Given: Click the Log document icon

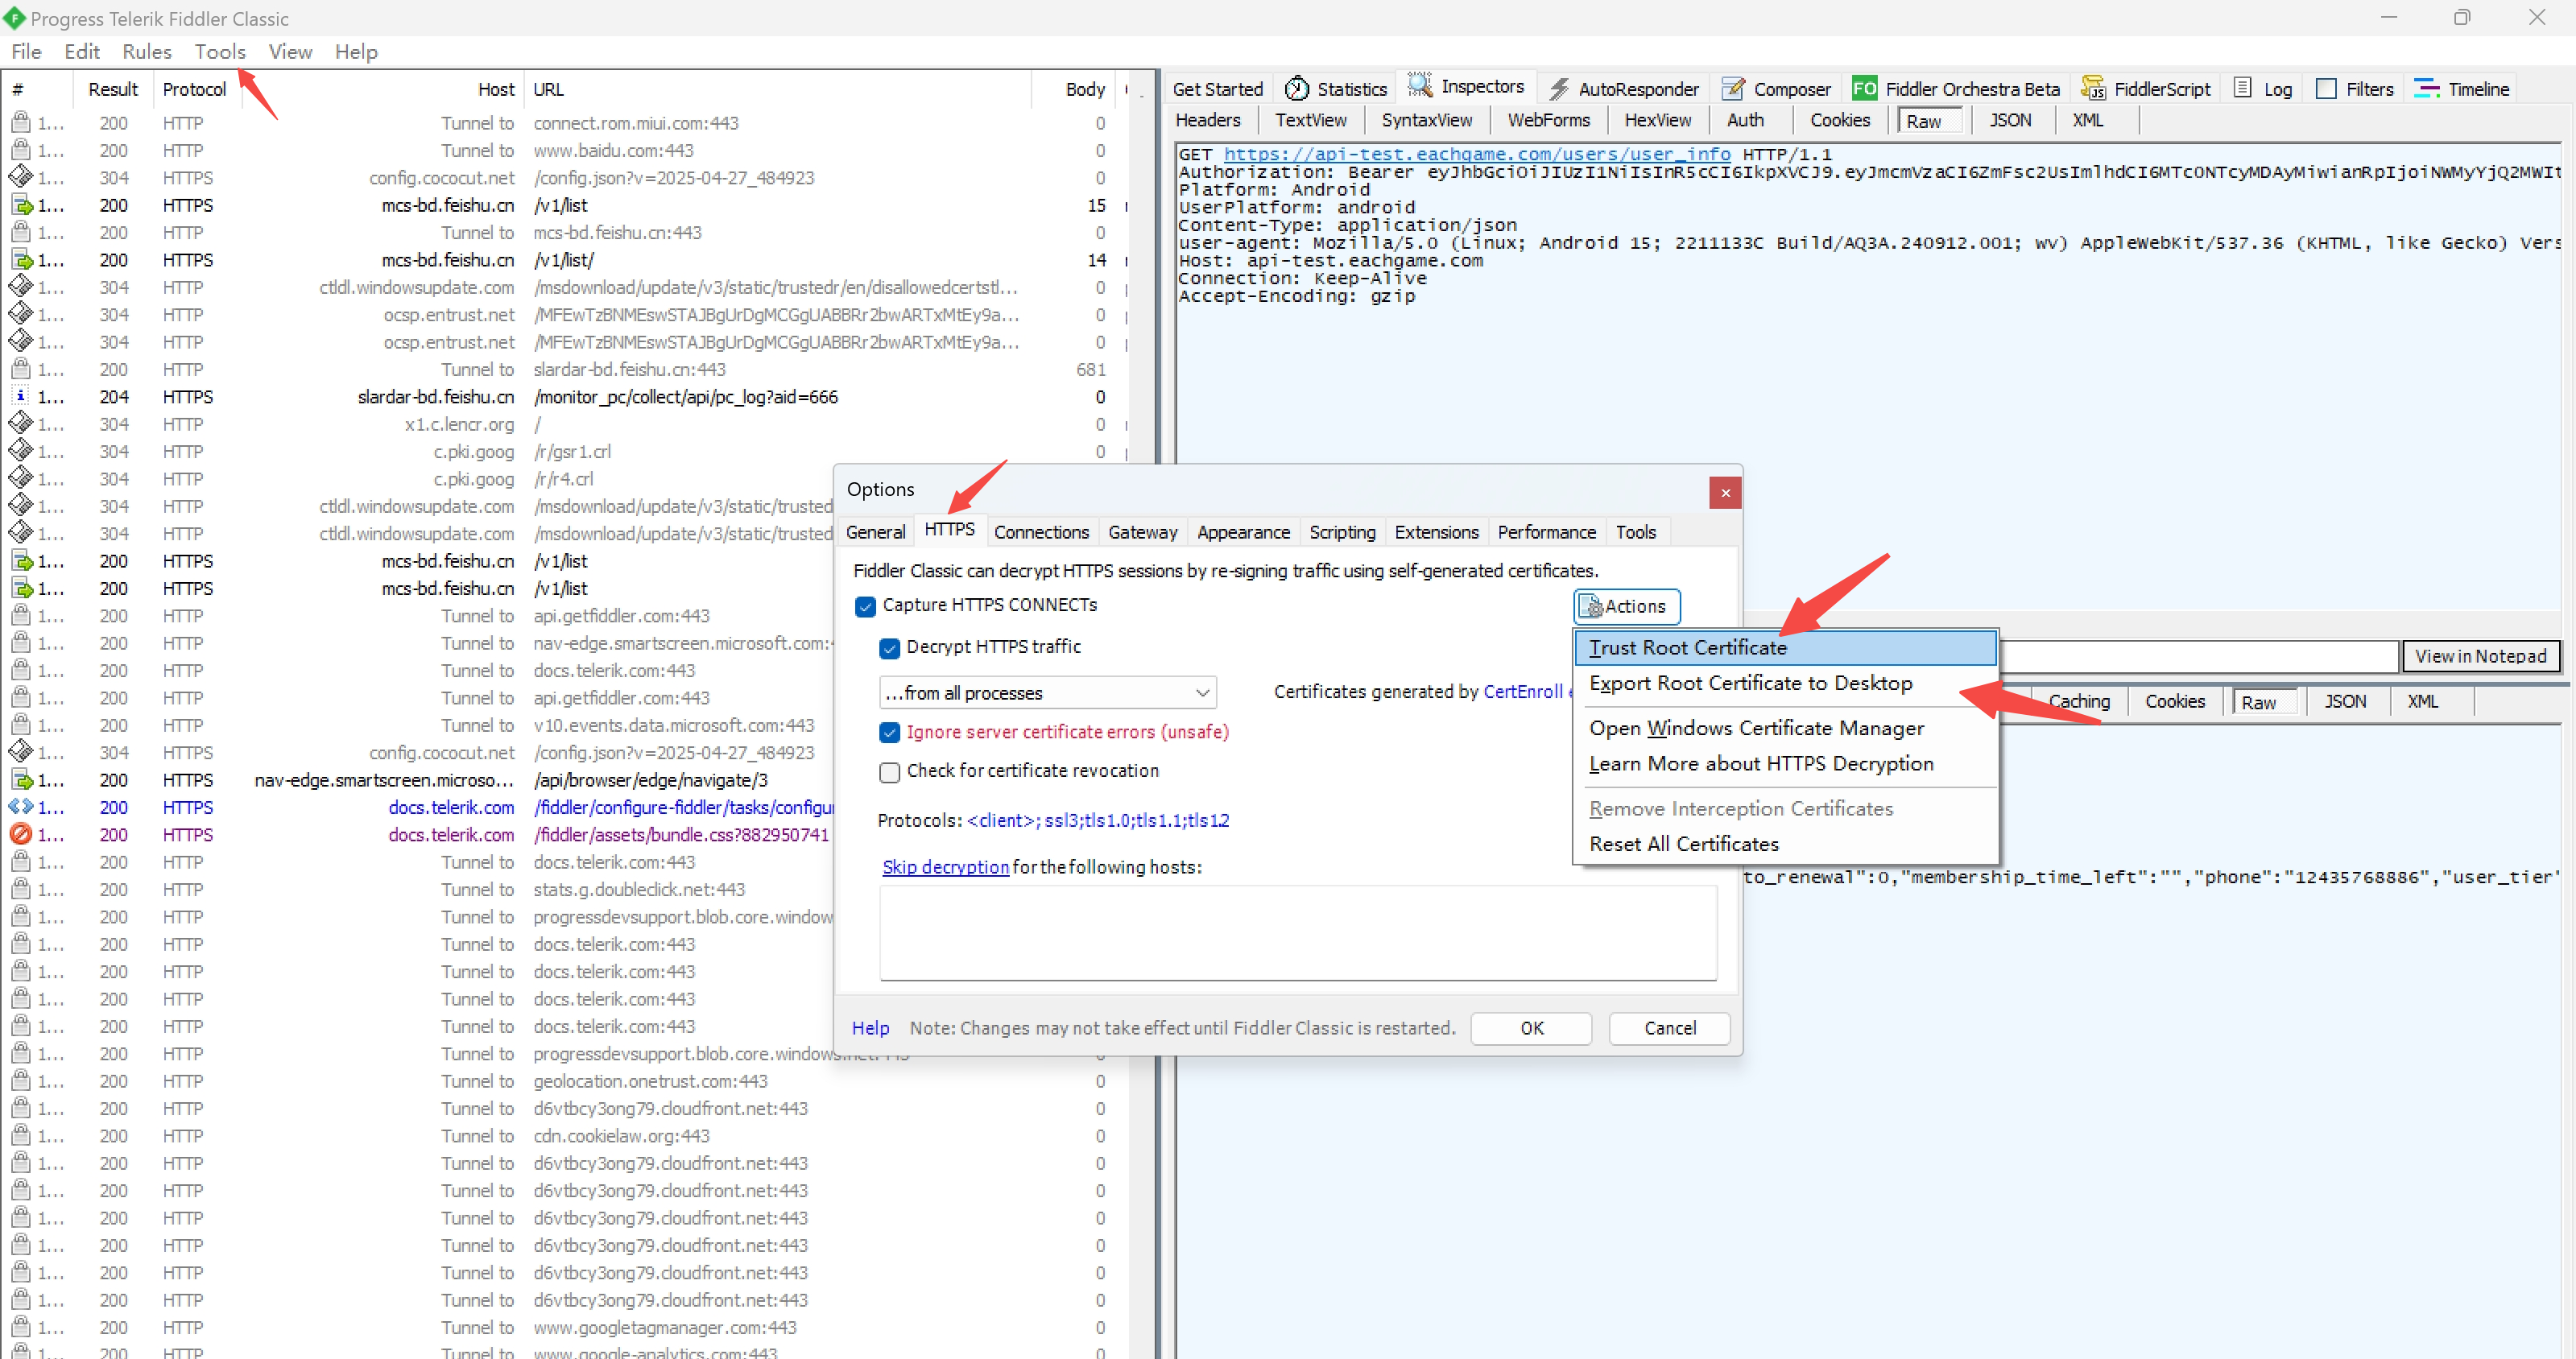Looking at the screenshot, I should (x=2243, y=89).
